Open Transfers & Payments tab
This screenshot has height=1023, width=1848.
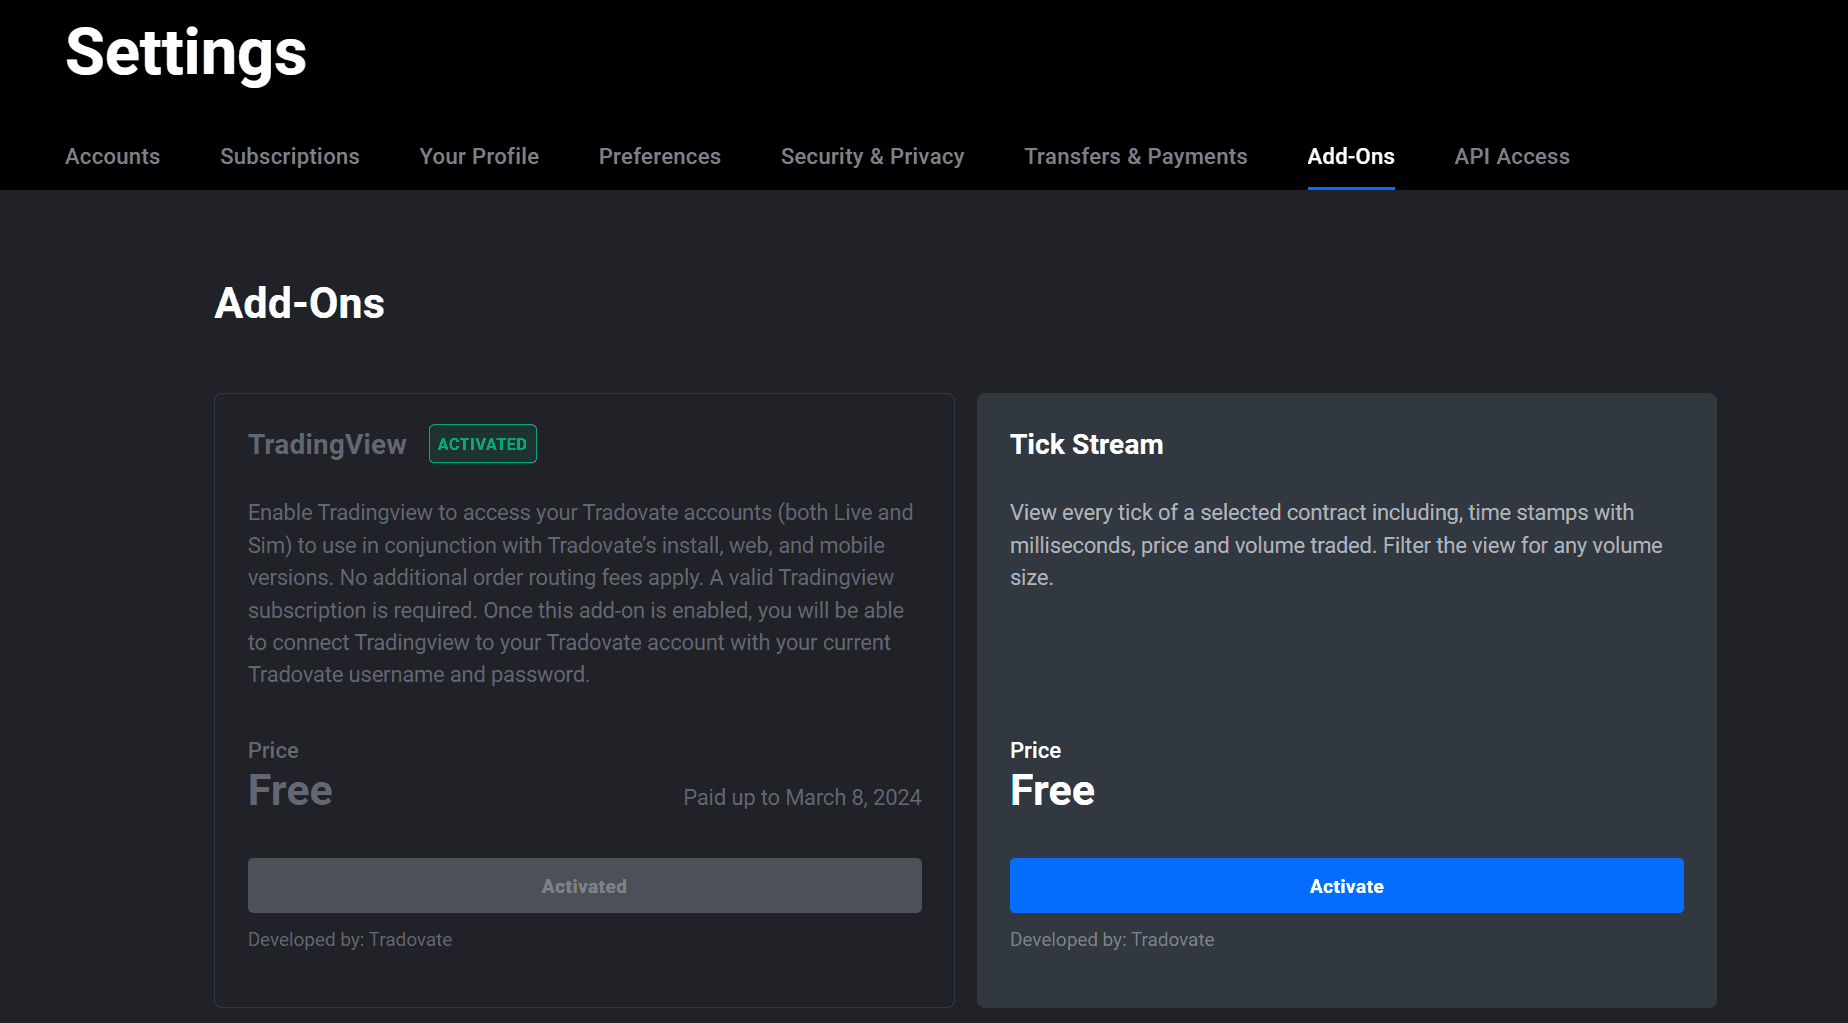pos(1136,156)
